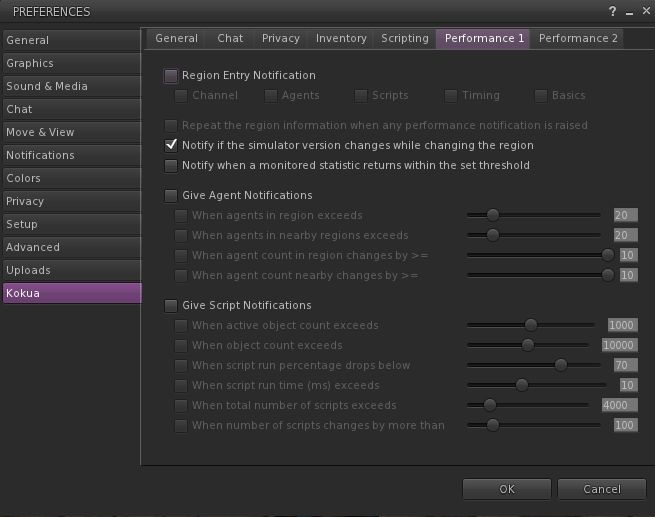Enable Give Agent Notifications checkbox
This screenshot has width=655, height=517.
pos(171,195)
